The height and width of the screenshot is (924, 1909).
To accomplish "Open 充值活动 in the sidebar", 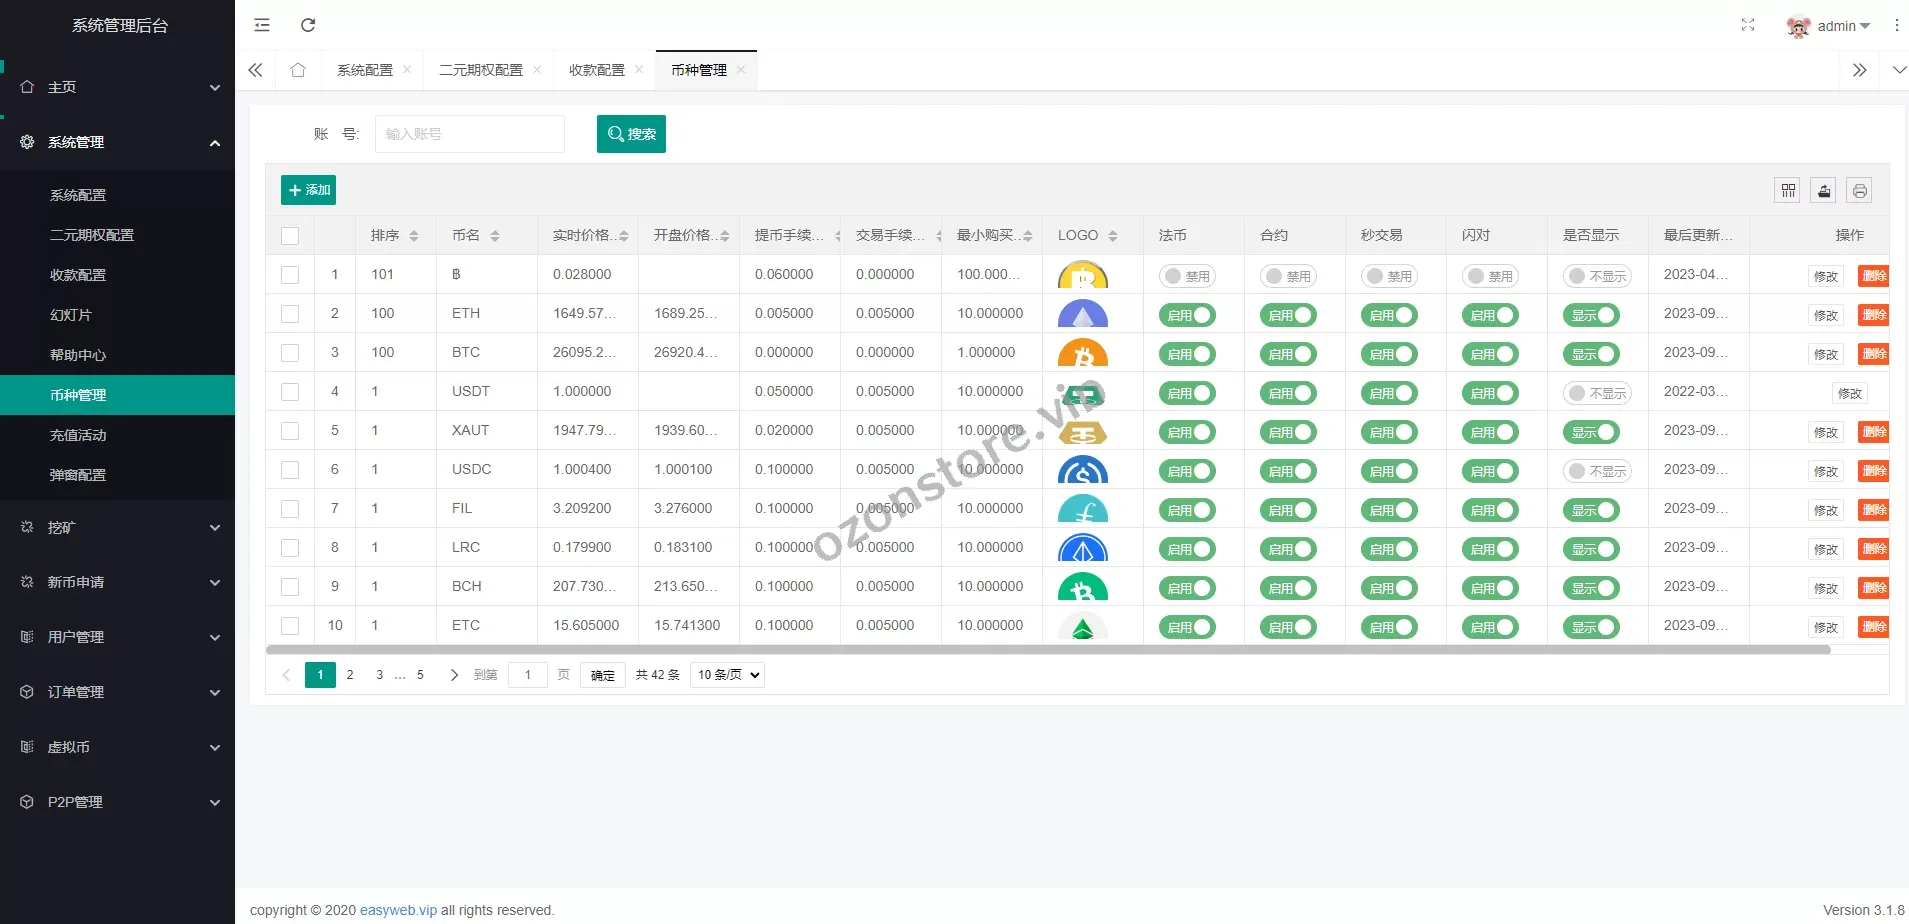I will (x=78, y=435).
